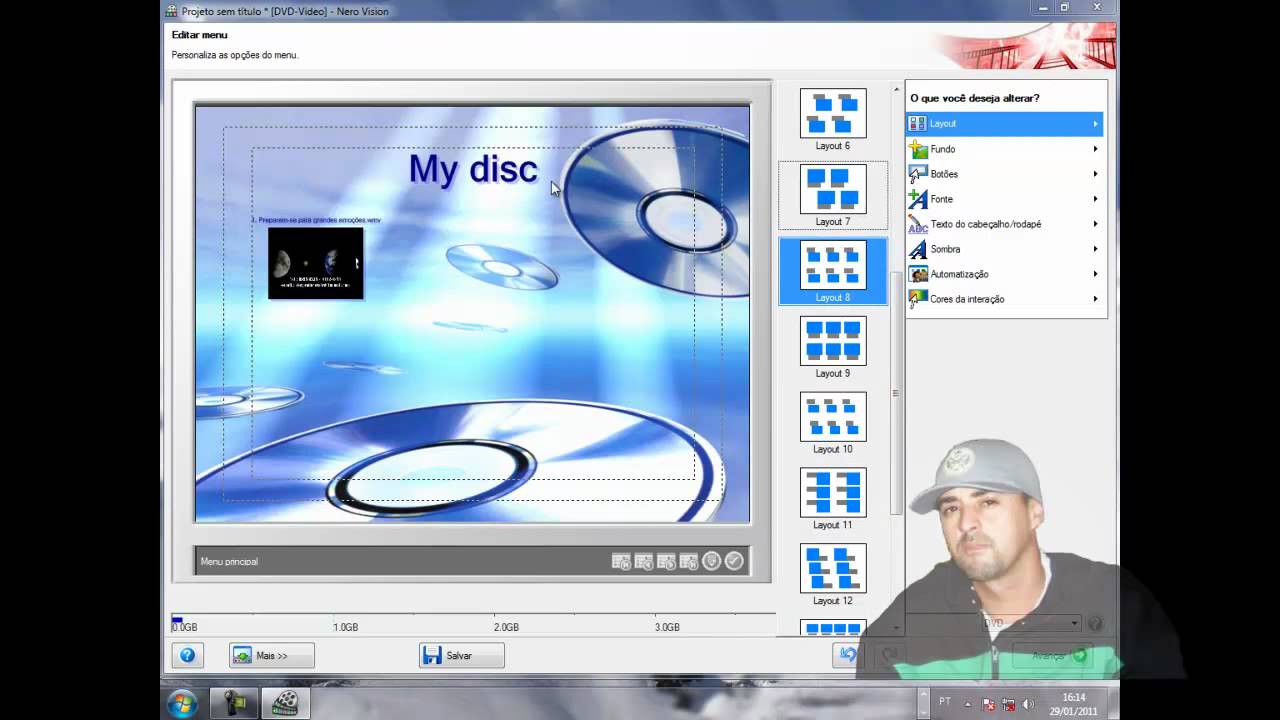The image size is (1280, 720).
Task: Open the Fundo background options
Action: (1004, 149)
